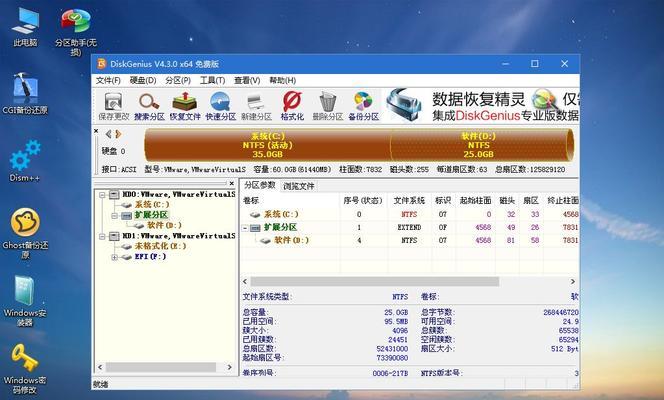664x400 pixels.
Task: Expand the EFI(F:) tree node
Action: tap(114, 257)
